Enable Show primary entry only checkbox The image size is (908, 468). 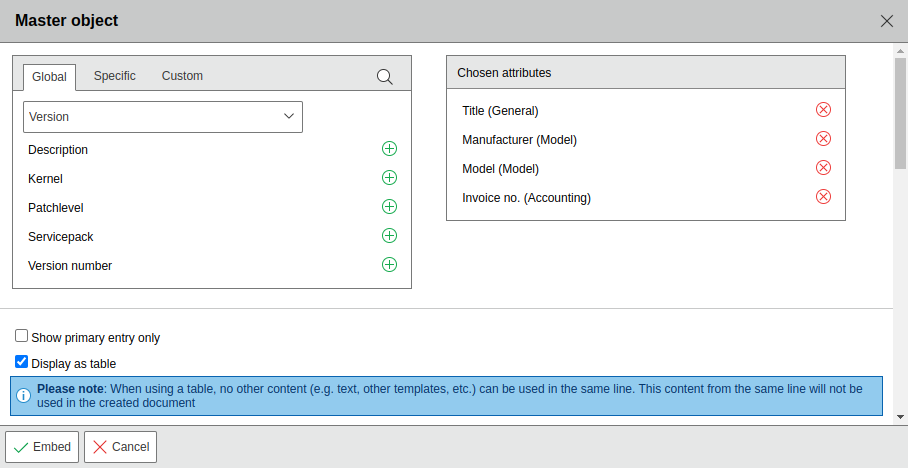(x=22, y=337)
